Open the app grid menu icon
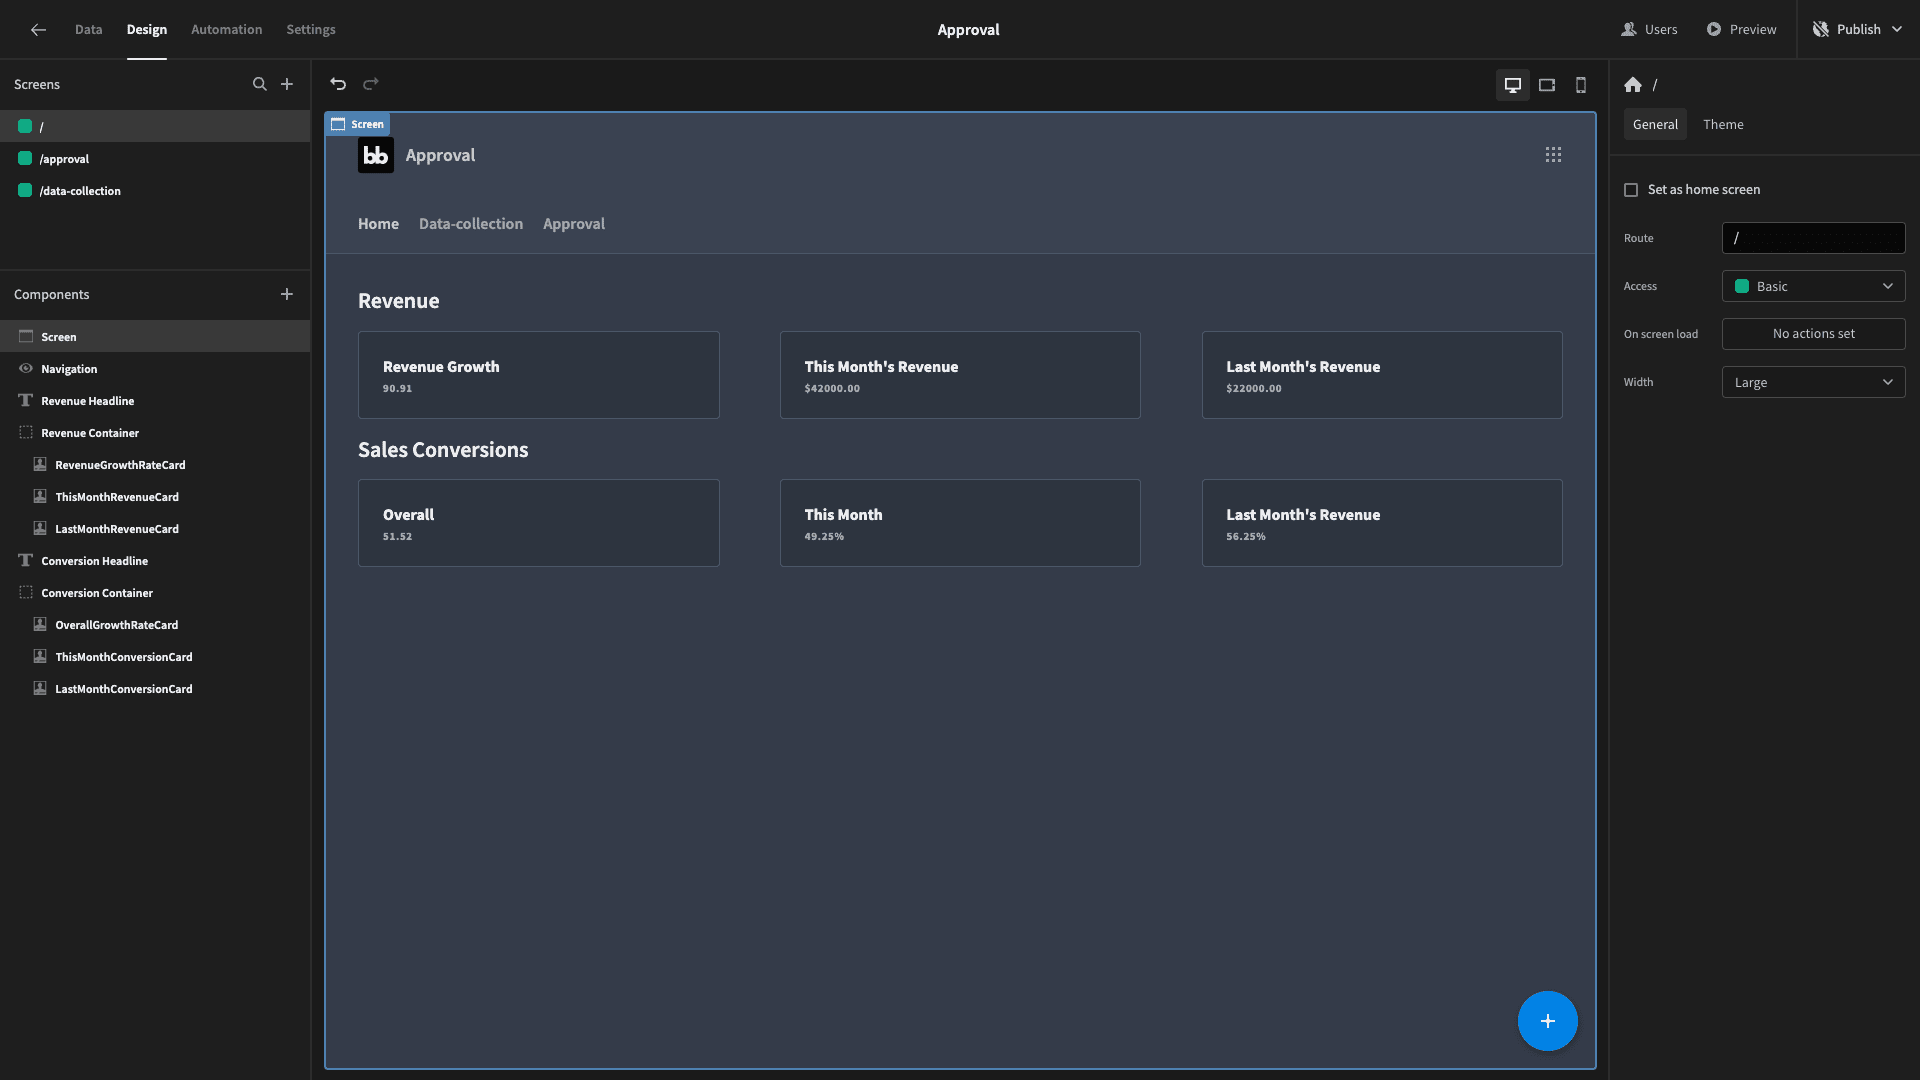 tap(1553, 155)
